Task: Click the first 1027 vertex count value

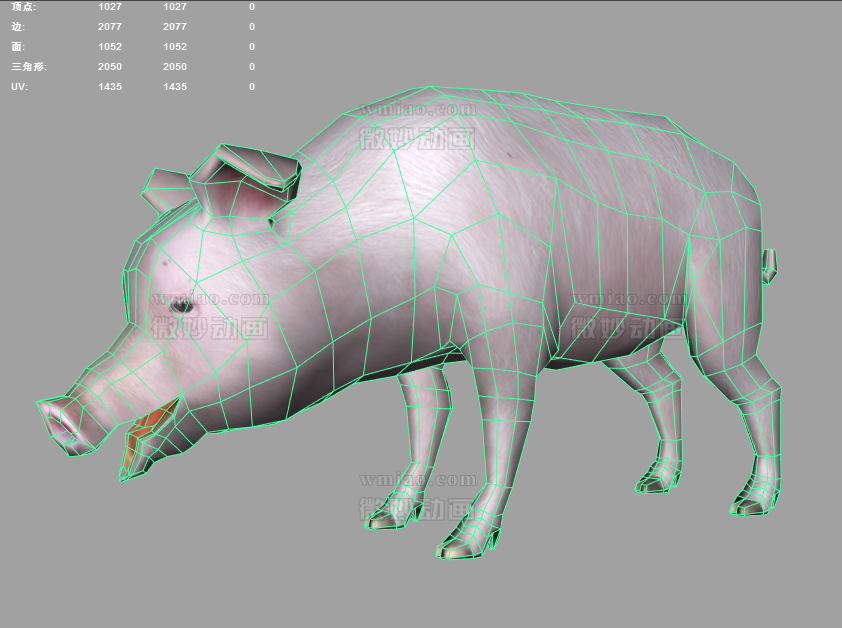Action: click(x=110, y=7)
